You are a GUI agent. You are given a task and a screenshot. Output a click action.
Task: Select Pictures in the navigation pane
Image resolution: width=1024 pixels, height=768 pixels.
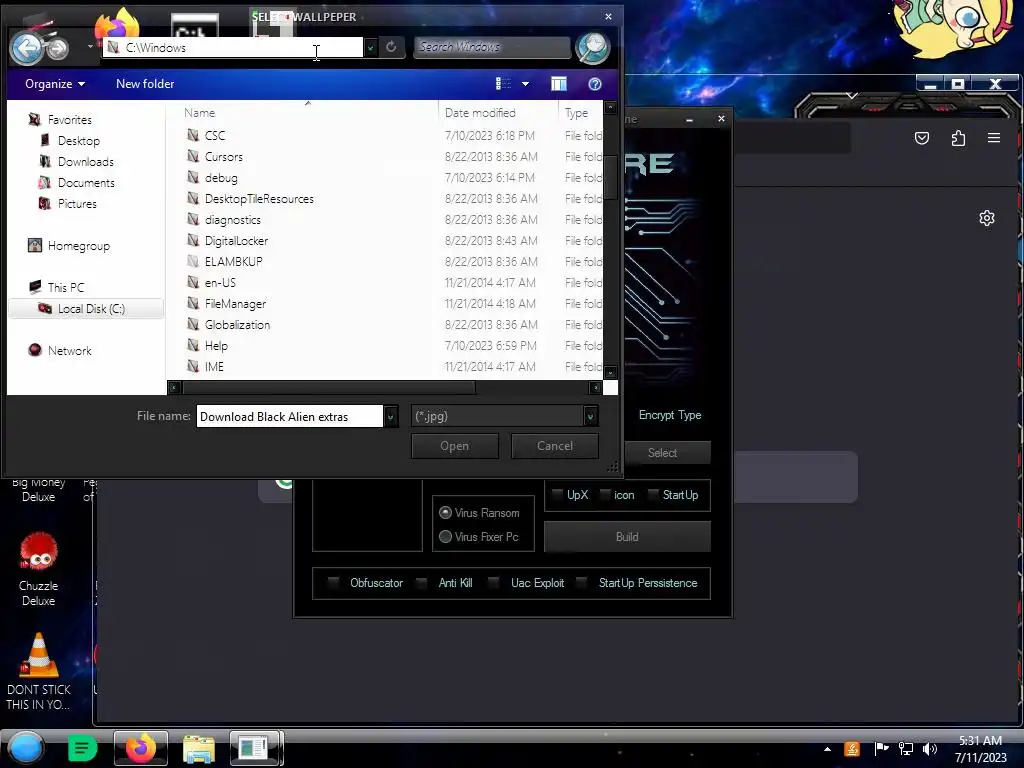(x=77, y=203)
